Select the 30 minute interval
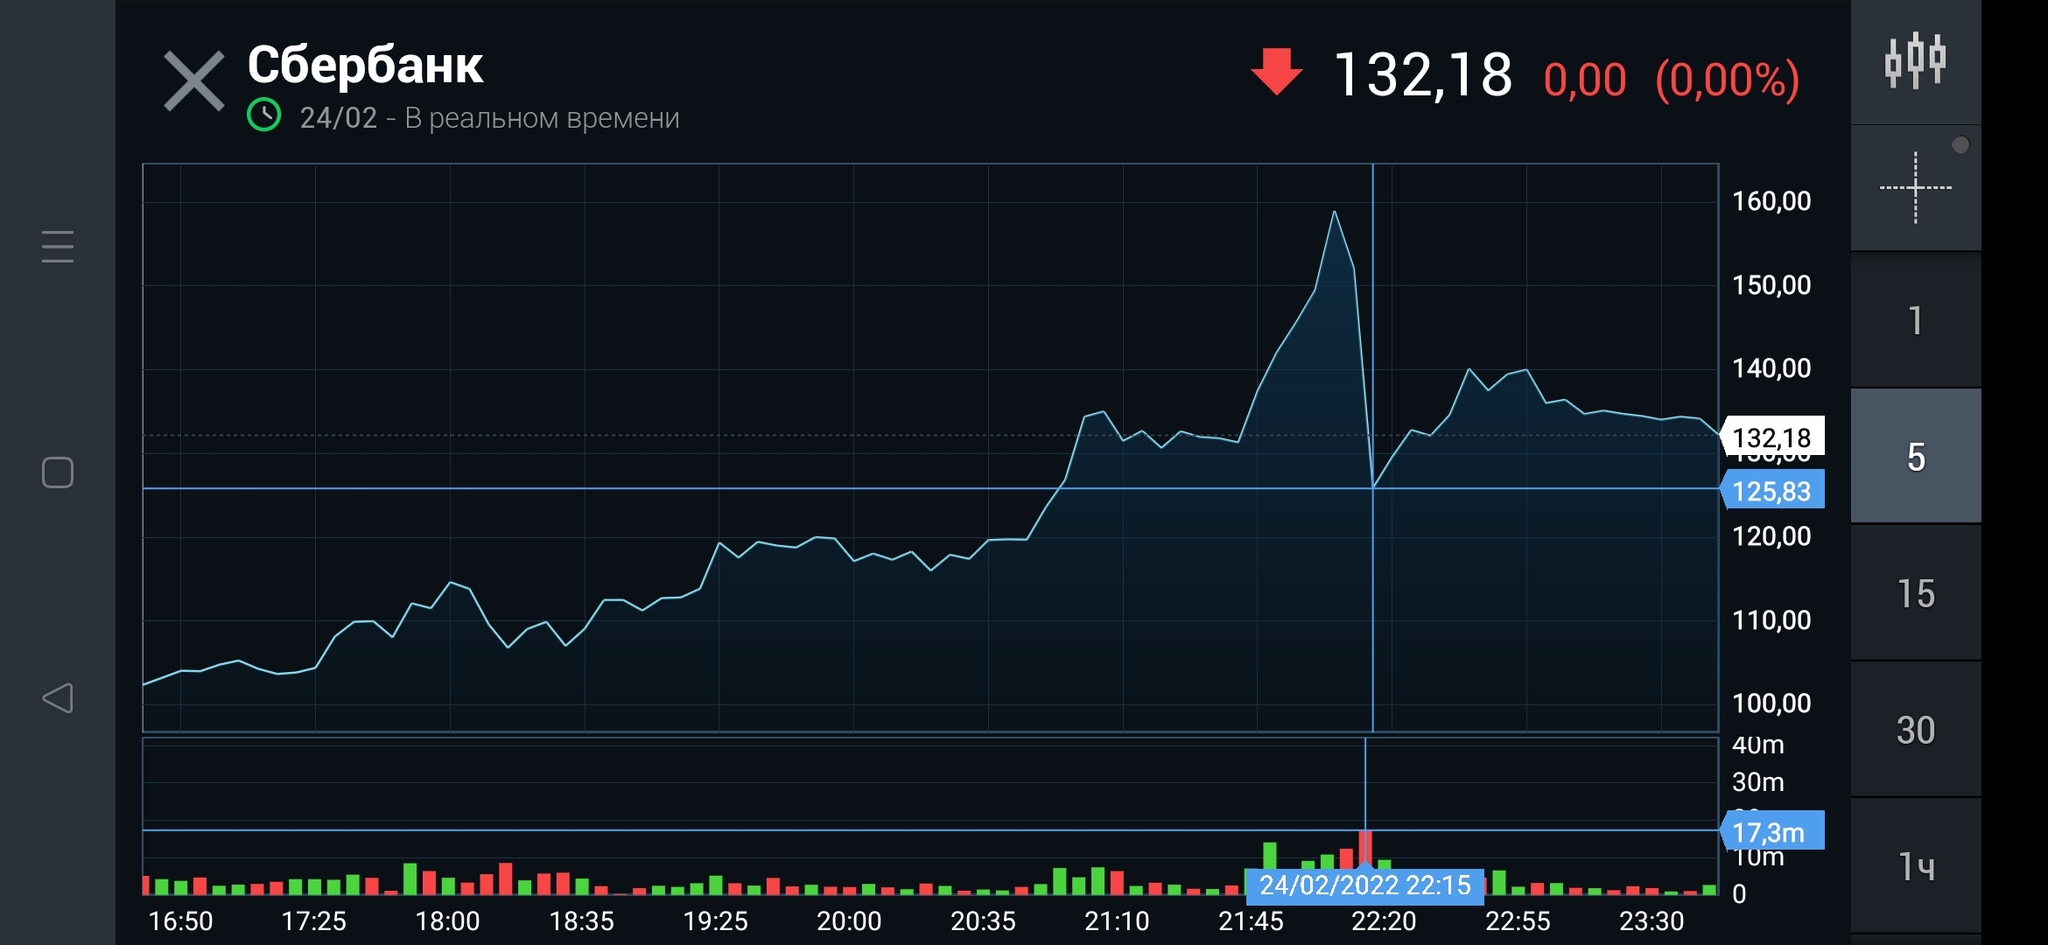The height and width of the screenshot is (945, 2048). [1915, 730]
